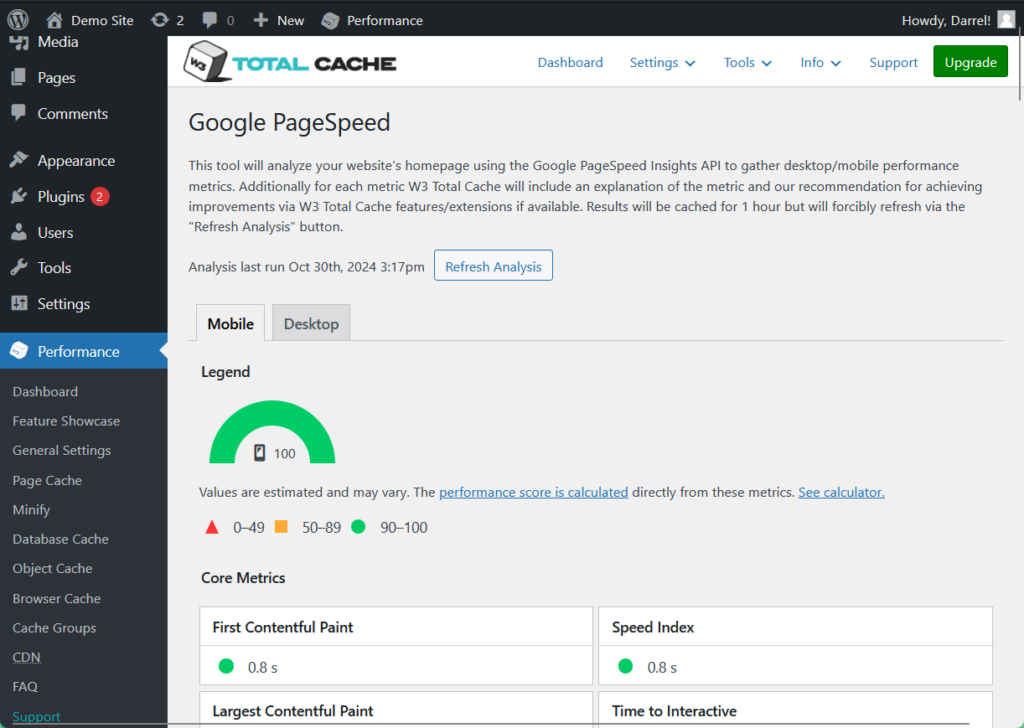Click the plus New icon
1024x728 pixels.
point(261,20)
